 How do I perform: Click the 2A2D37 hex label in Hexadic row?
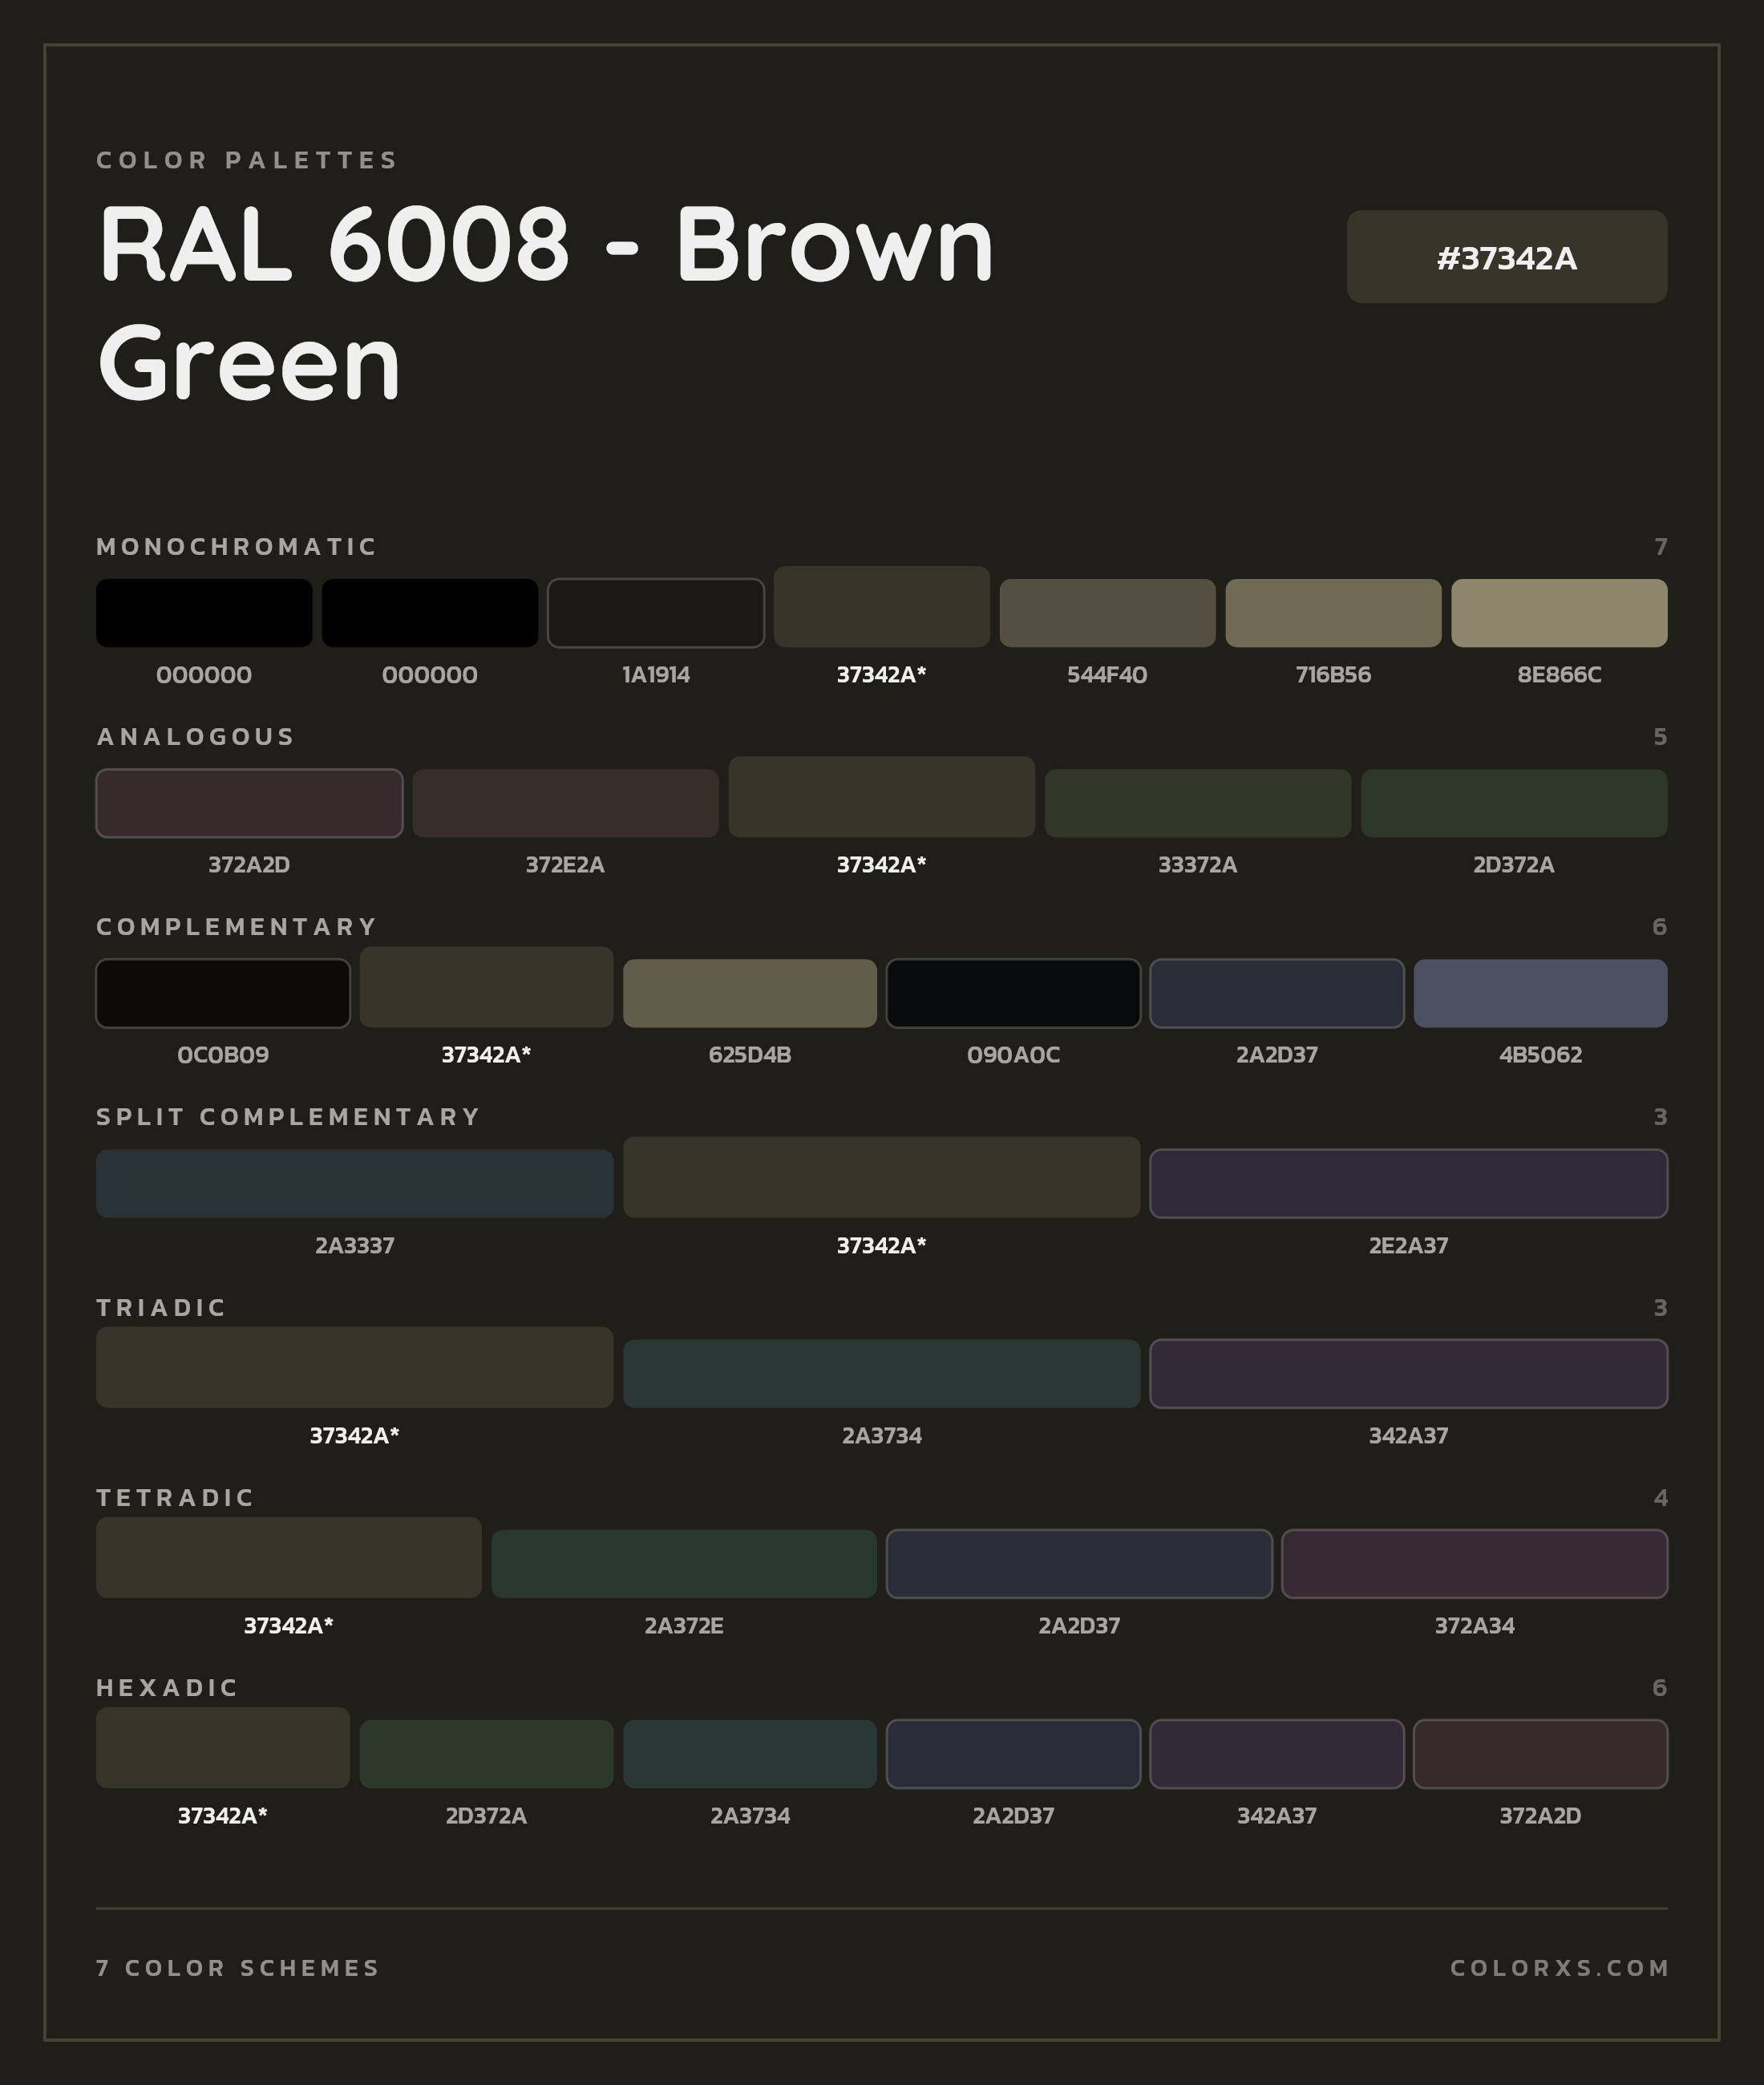[1013, 1815]
